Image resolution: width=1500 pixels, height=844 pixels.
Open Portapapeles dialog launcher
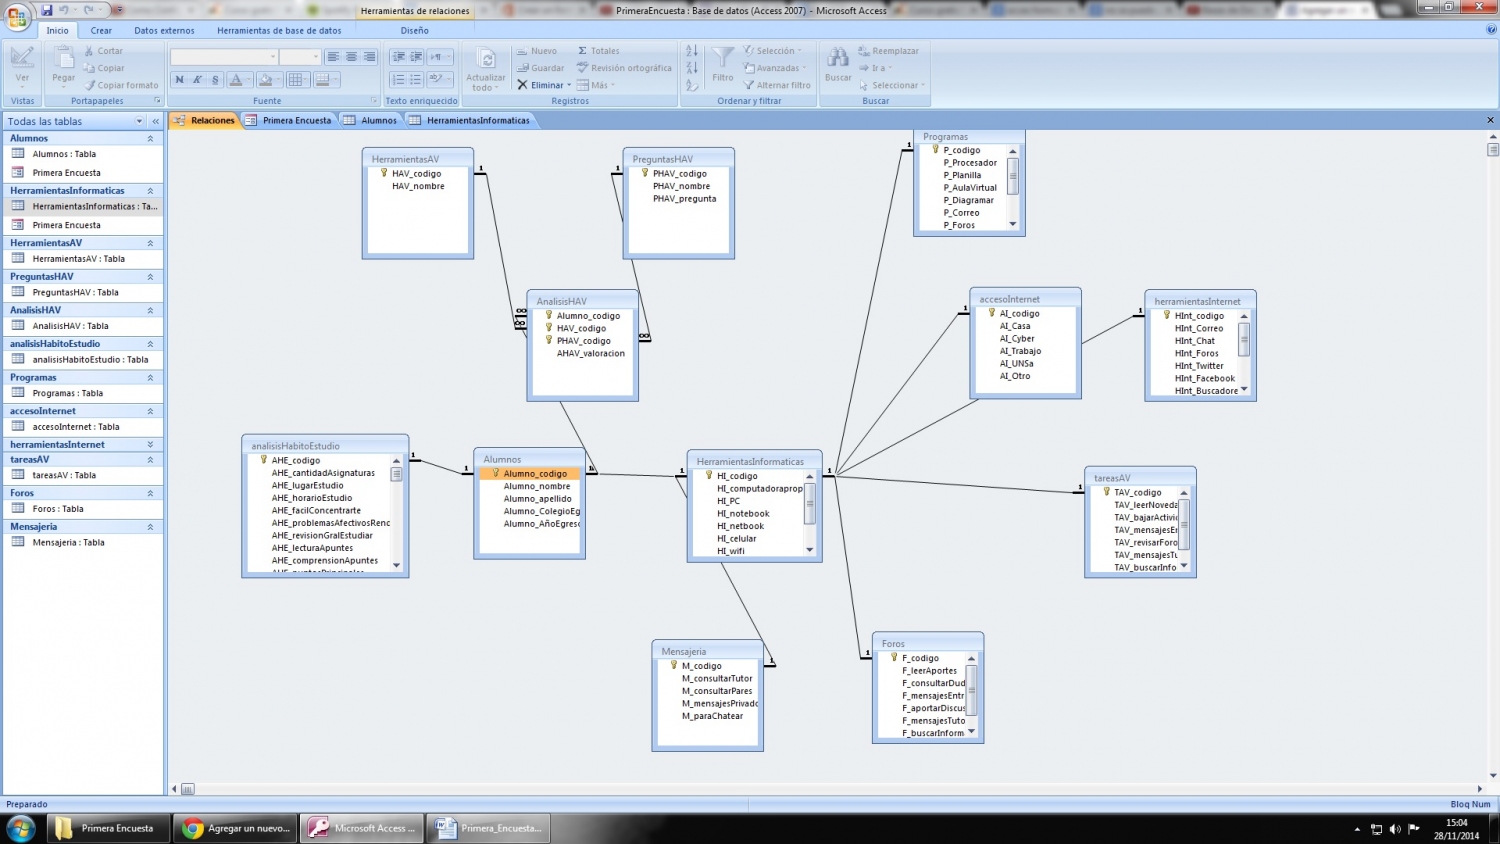tap(157, 101)
